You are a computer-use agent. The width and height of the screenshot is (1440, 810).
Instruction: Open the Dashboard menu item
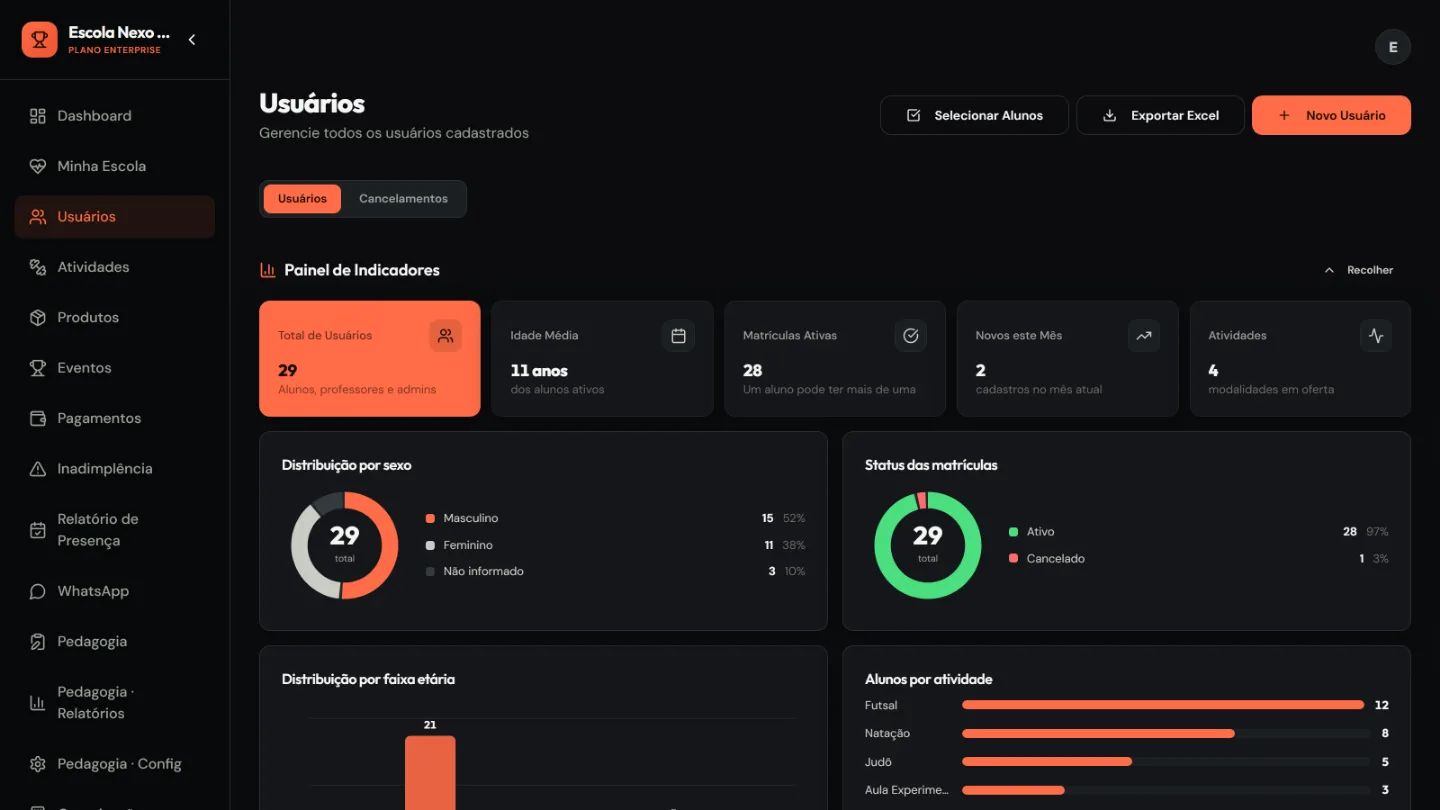[115, 116]
